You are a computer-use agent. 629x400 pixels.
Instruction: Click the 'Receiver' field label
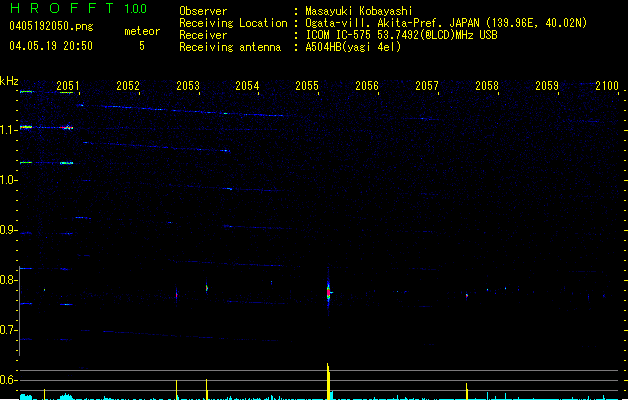click(x=203, y=35)
